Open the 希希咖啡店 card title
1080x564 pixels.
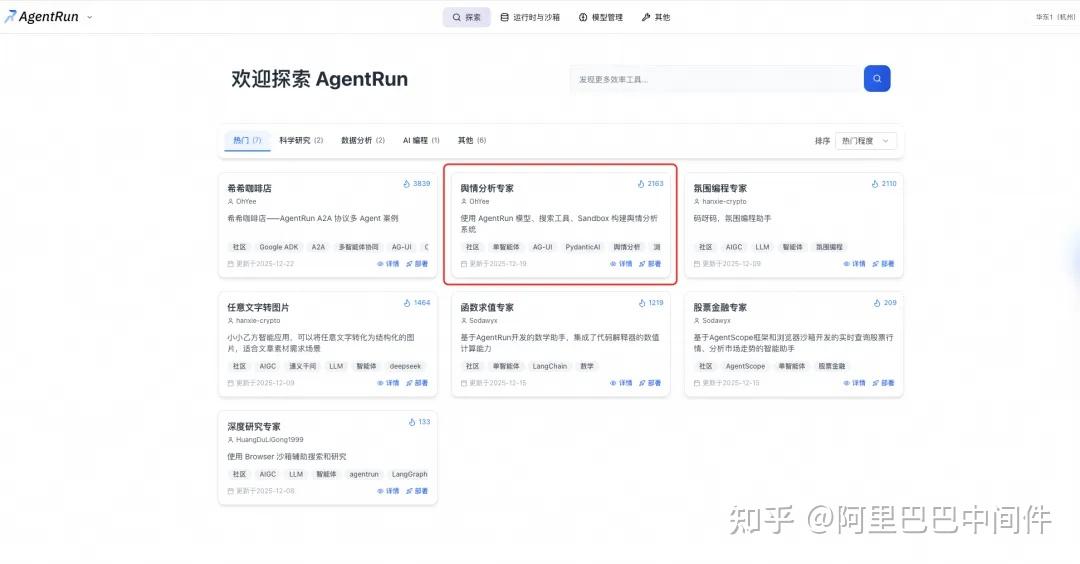249,188
